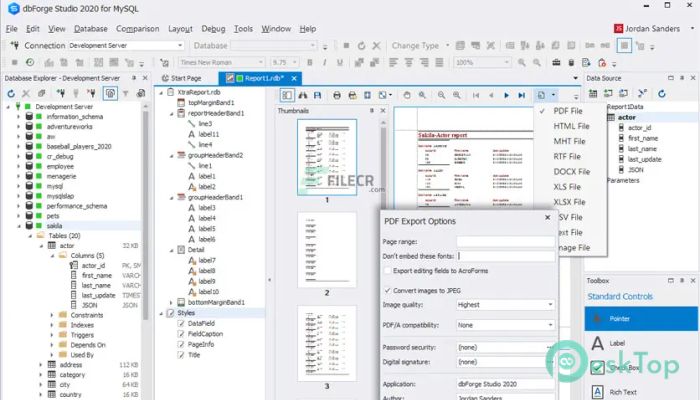This screenshot has width=700, height=400.
Task: Click the new connection plug icon
Action: [x=61, y=93]
